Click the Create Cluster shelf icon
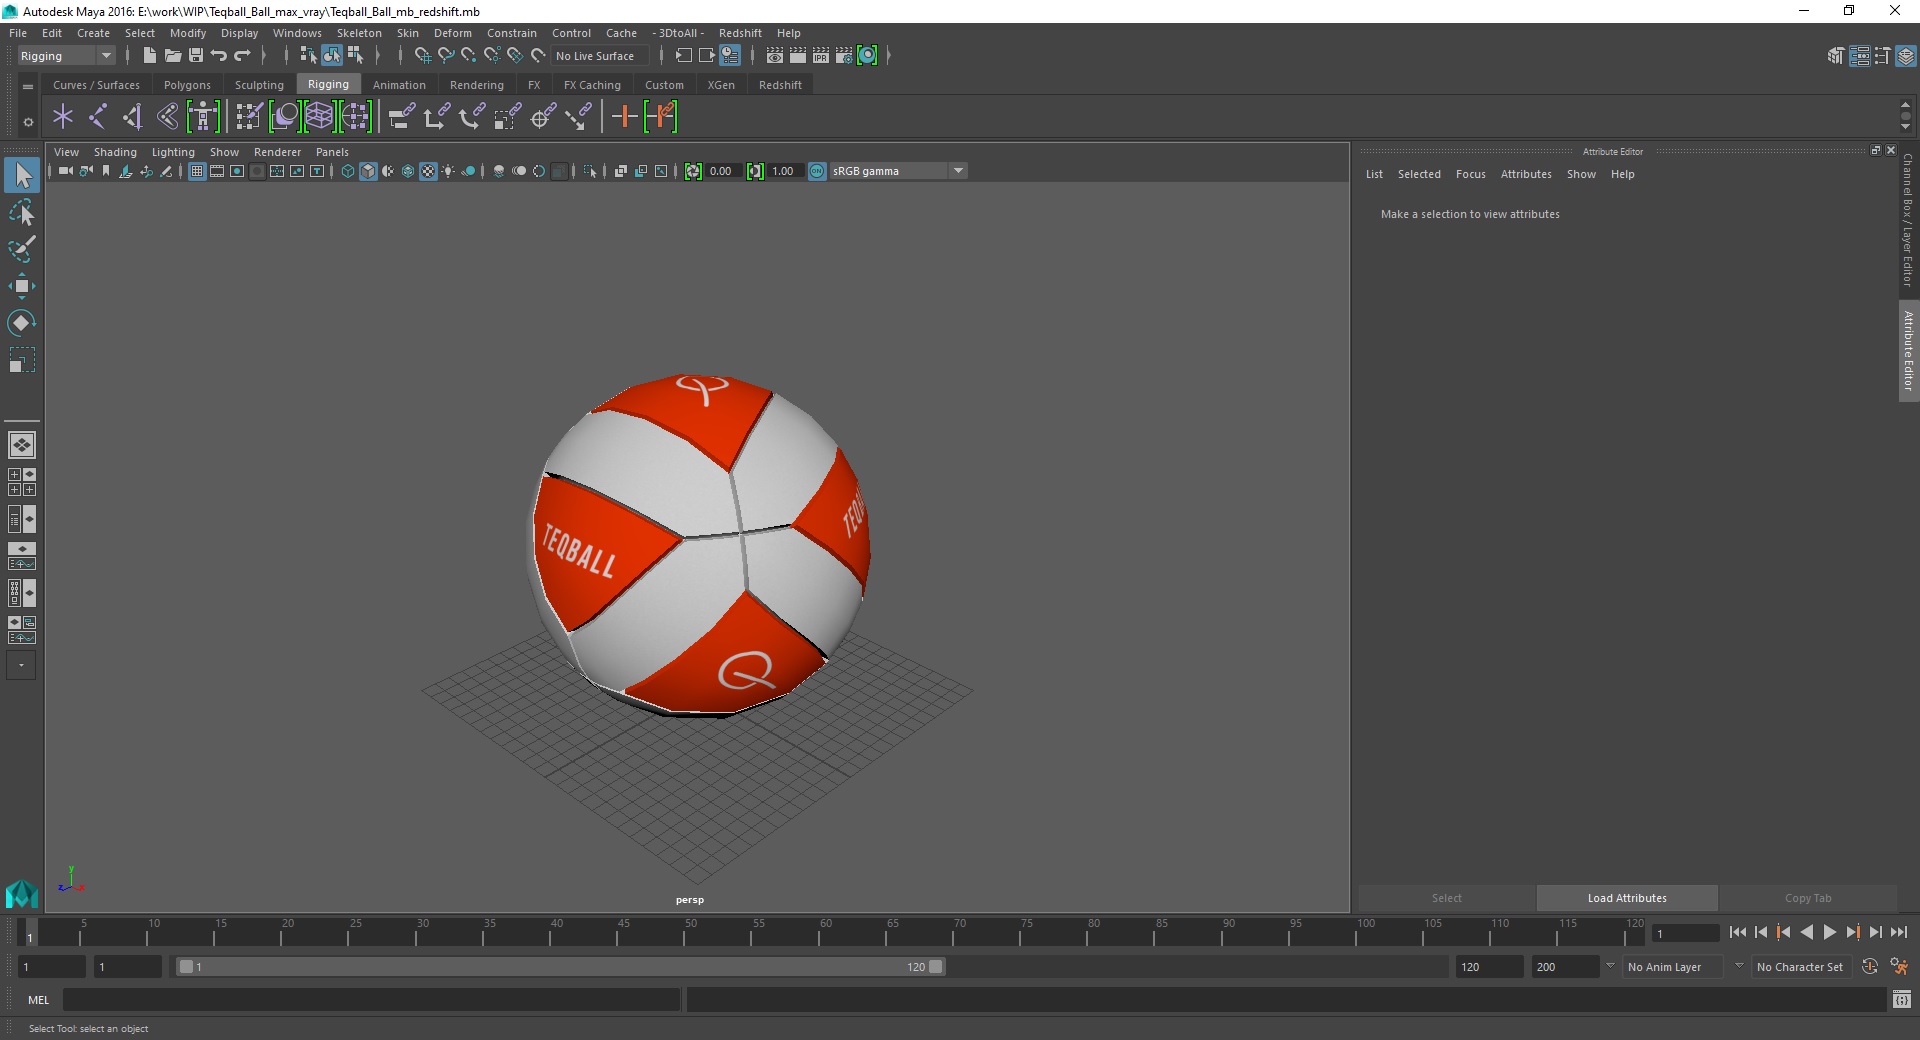 (x=355, y=117)
